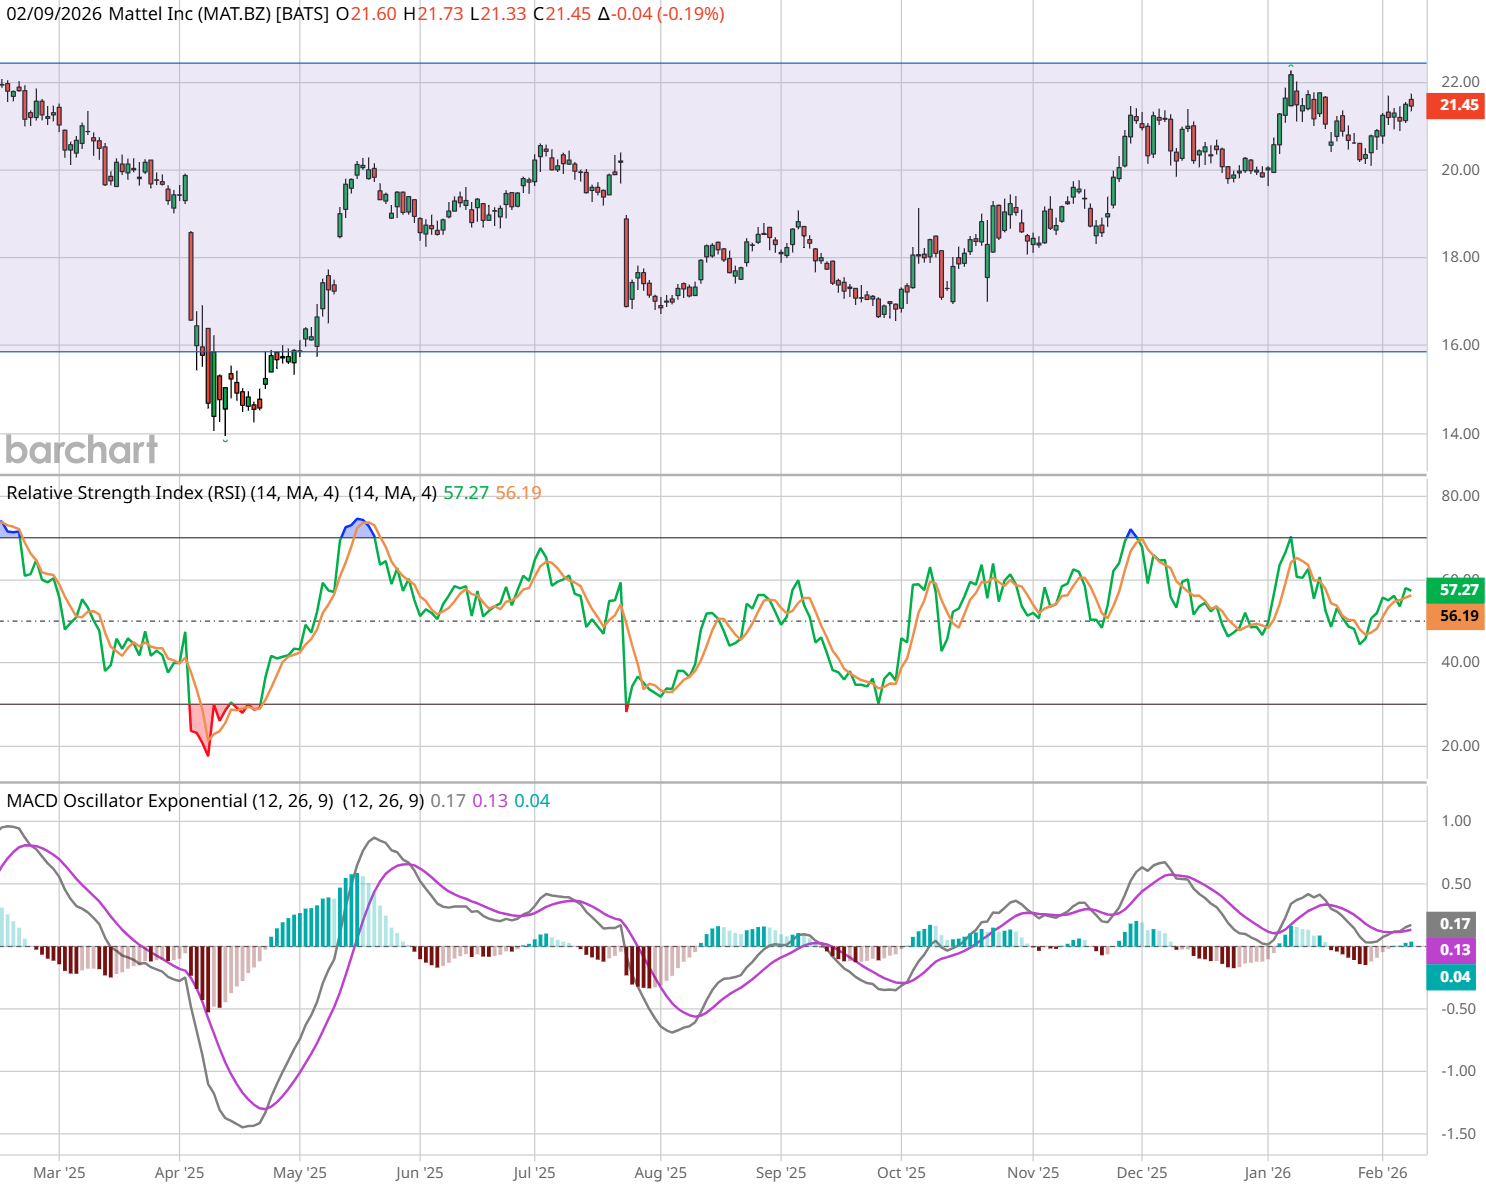The image size is (1486, 1191).
Task: Click the [BATS] exchange label in the header
Action: coord(303,14)
